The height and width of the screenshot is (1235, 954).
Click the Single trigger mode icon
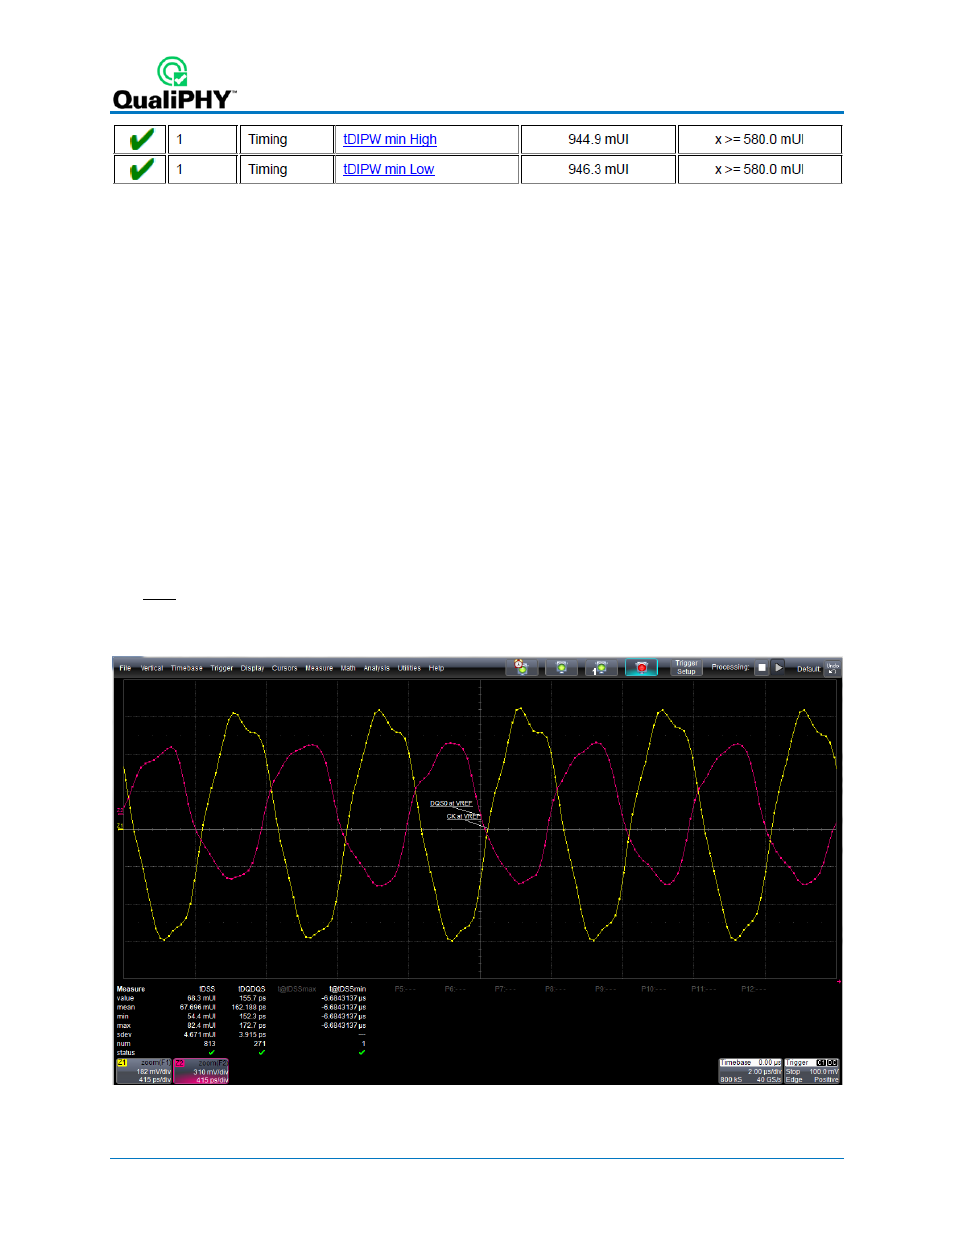click(601, 667)
